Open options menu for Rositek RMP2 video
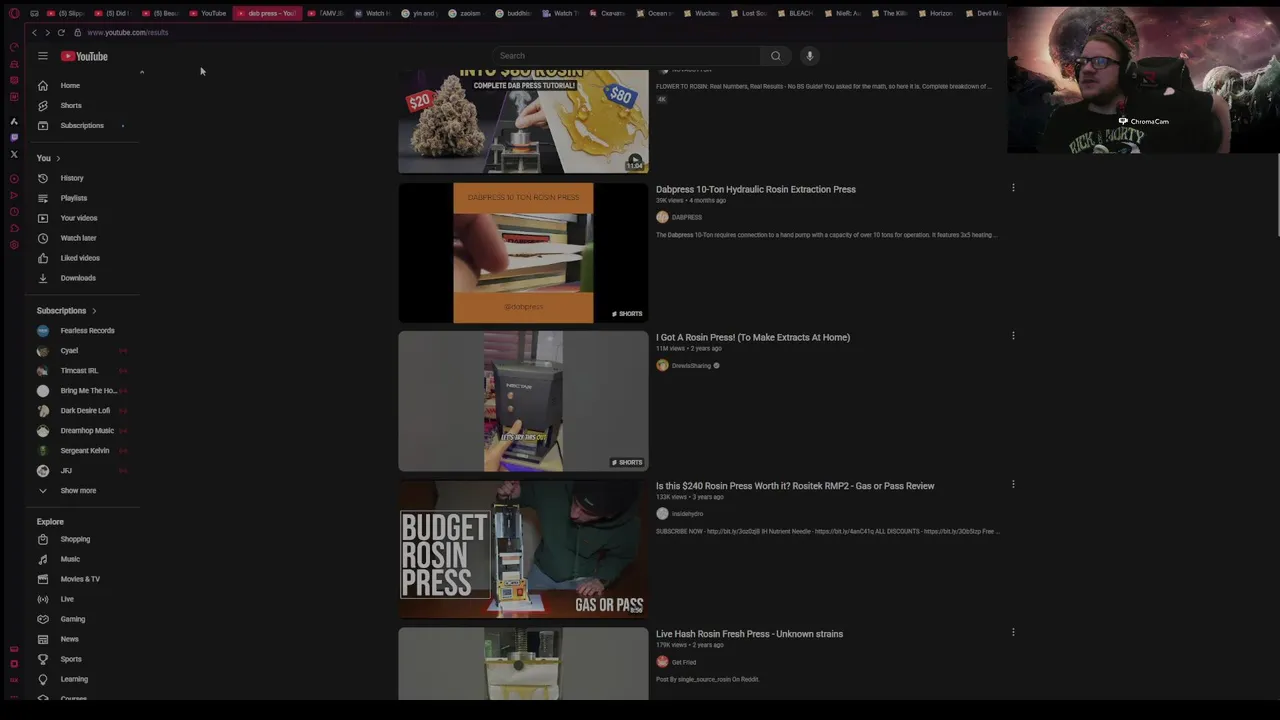 pyautogui.click(x=1013, y=485)
